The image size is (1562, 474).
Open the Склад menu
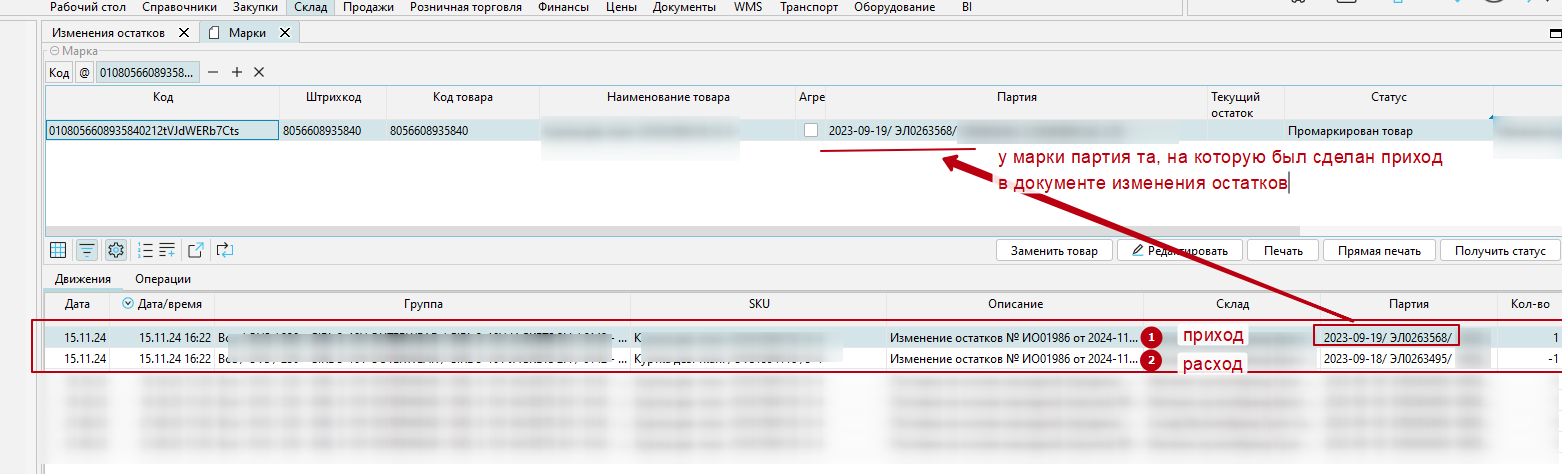[x=310, y=7]
